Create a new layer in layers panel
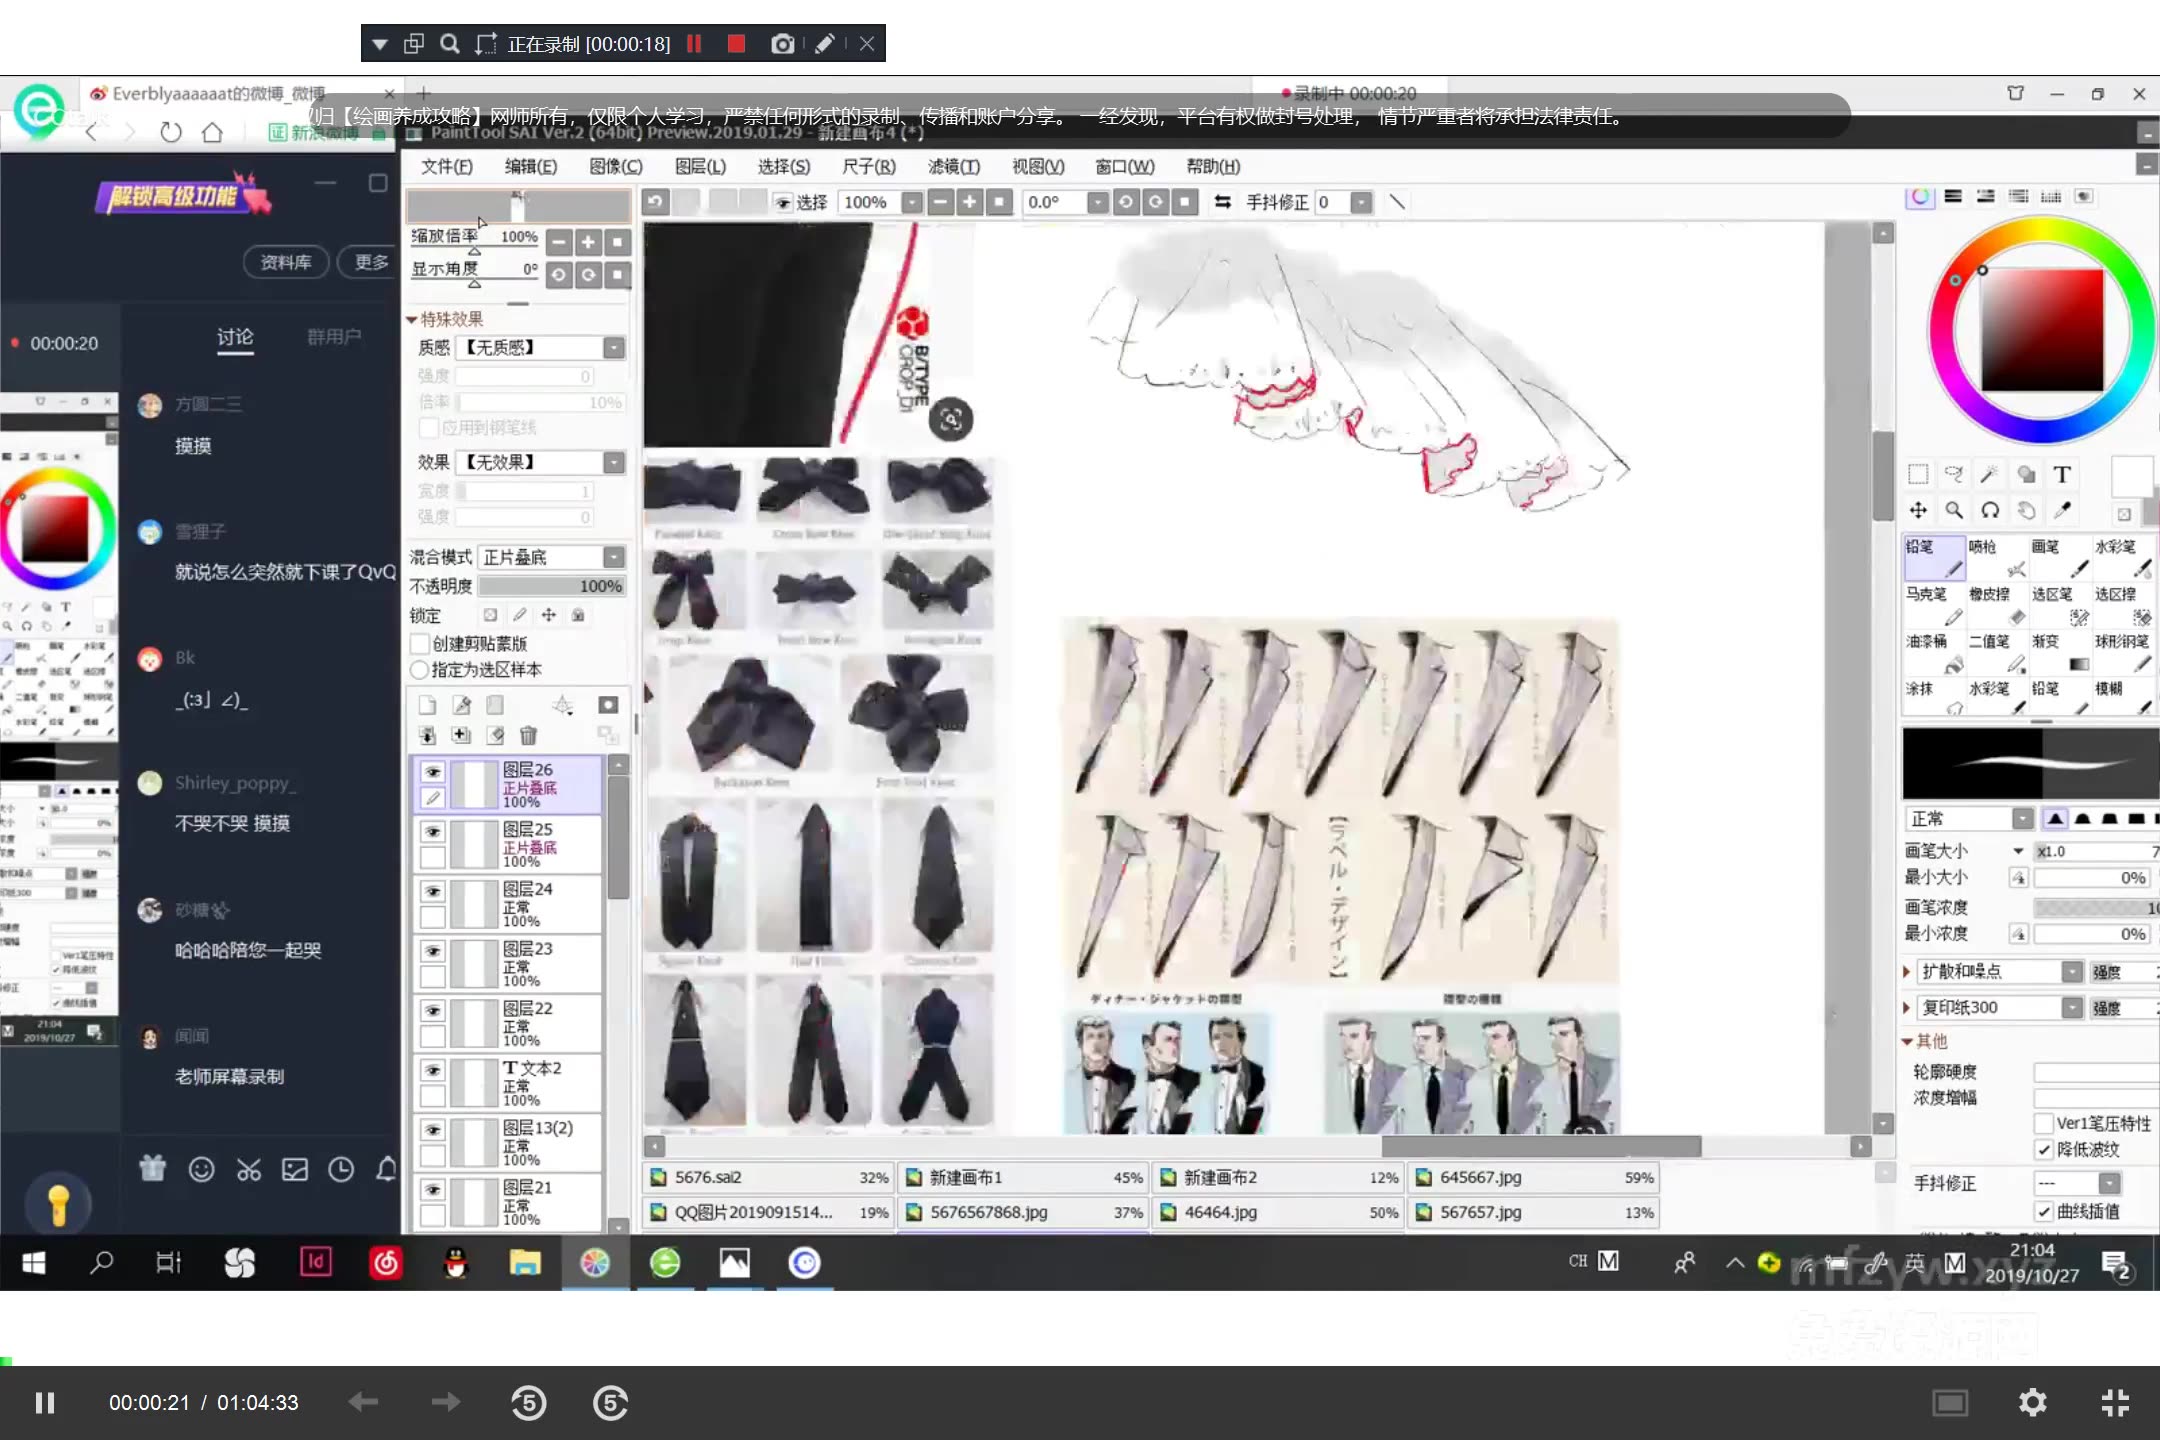Screen dimensions: 2160x1440 (x=427, y=705)
